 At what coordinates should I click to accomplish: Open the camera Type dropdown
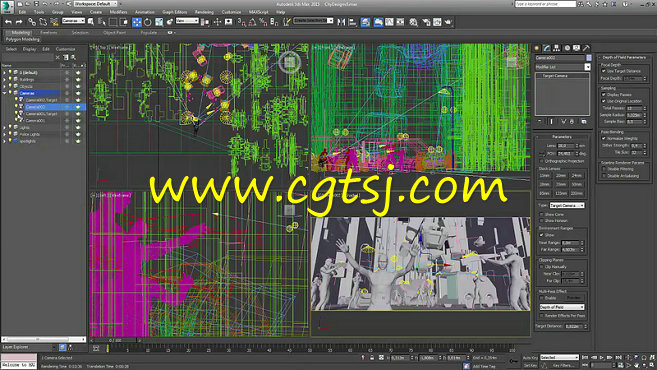click(x=567, y=205)
